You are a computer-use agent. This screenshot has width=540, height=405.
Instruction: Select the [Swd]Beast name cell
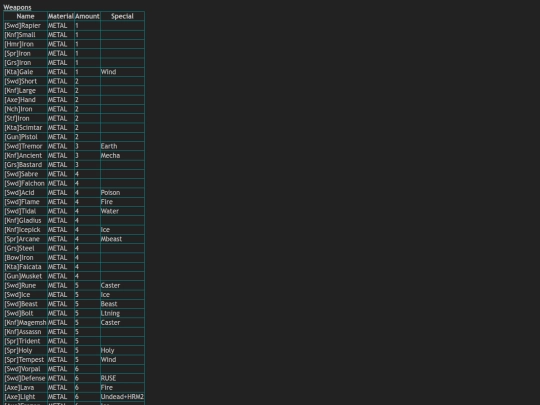25,304
